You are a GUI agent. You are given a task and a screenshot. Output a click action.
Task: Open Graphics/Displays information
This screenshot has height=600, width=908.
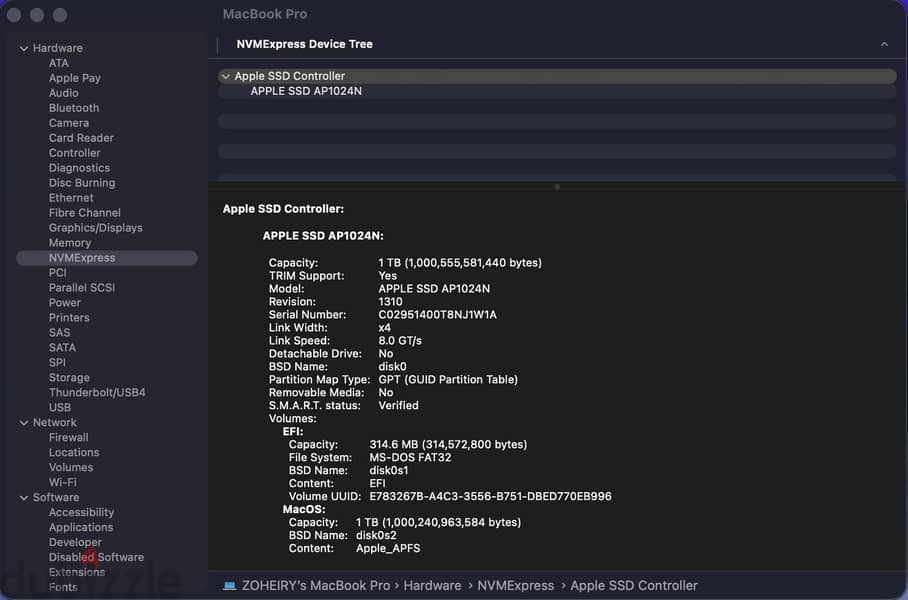96,228
